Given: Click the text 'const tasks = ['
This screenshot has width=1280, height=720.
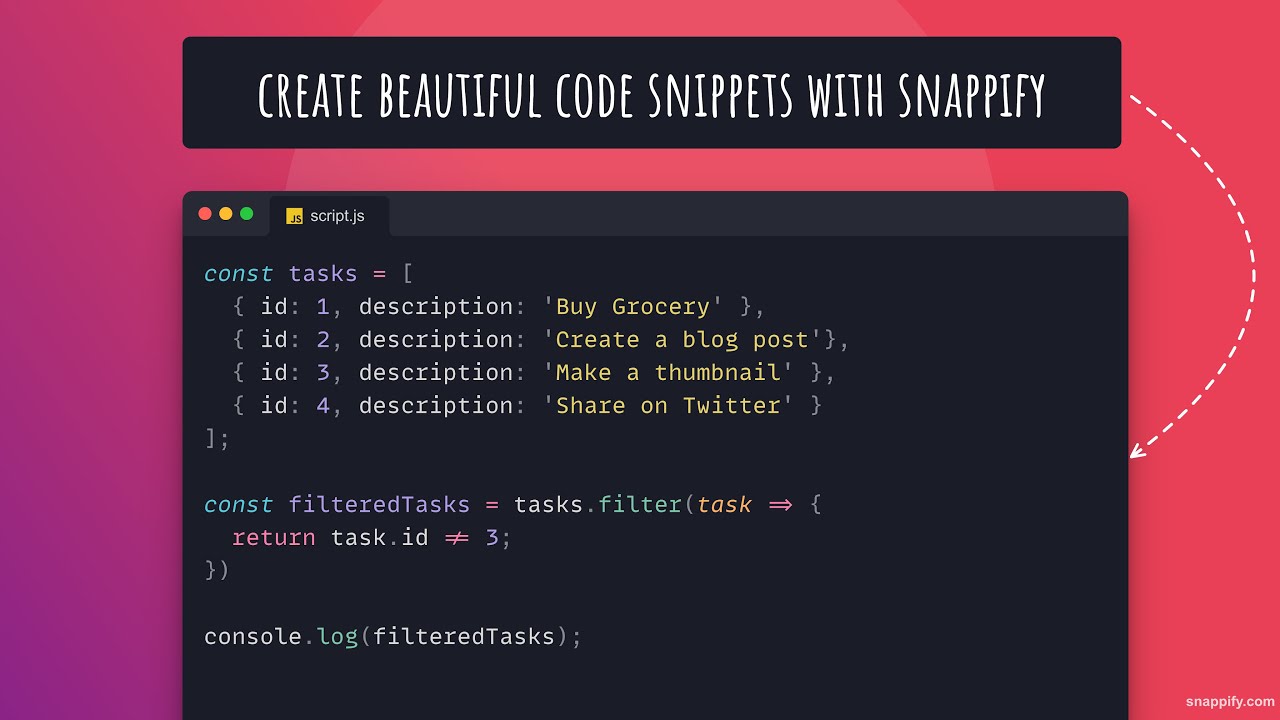Looking at the screenshot, I should pyautogui.click(x=308, y=274).
